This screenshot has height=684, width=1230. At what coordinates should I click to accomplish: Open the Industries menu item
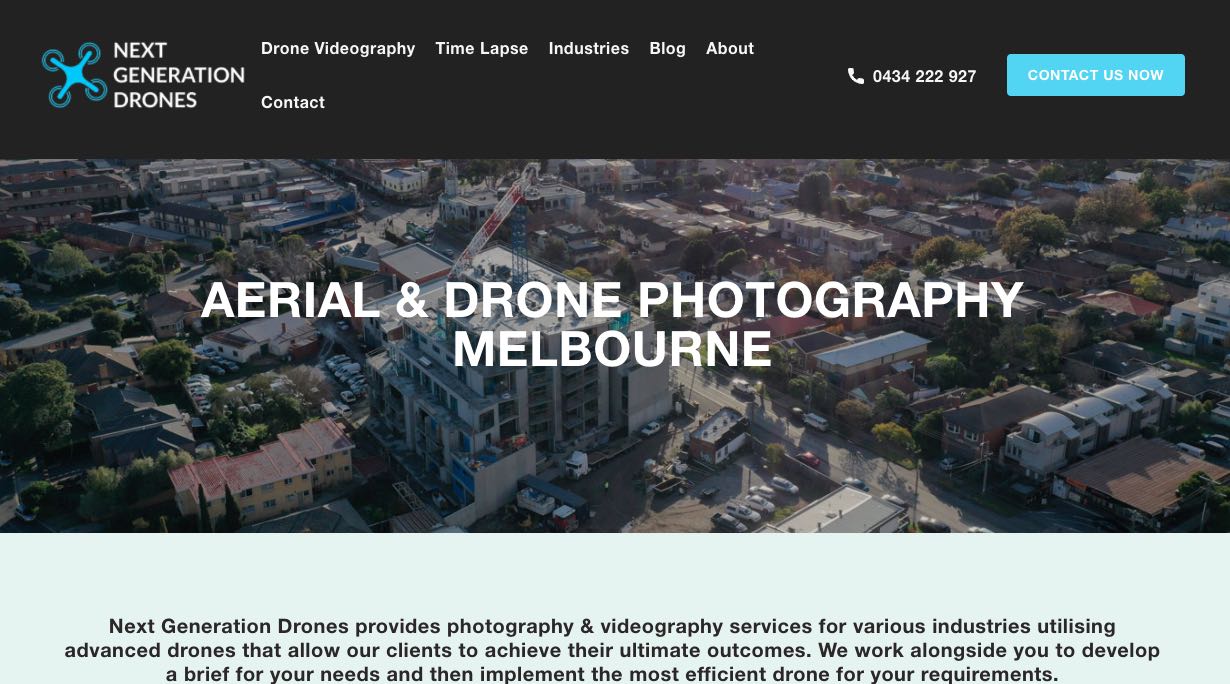tap(589, 48)
